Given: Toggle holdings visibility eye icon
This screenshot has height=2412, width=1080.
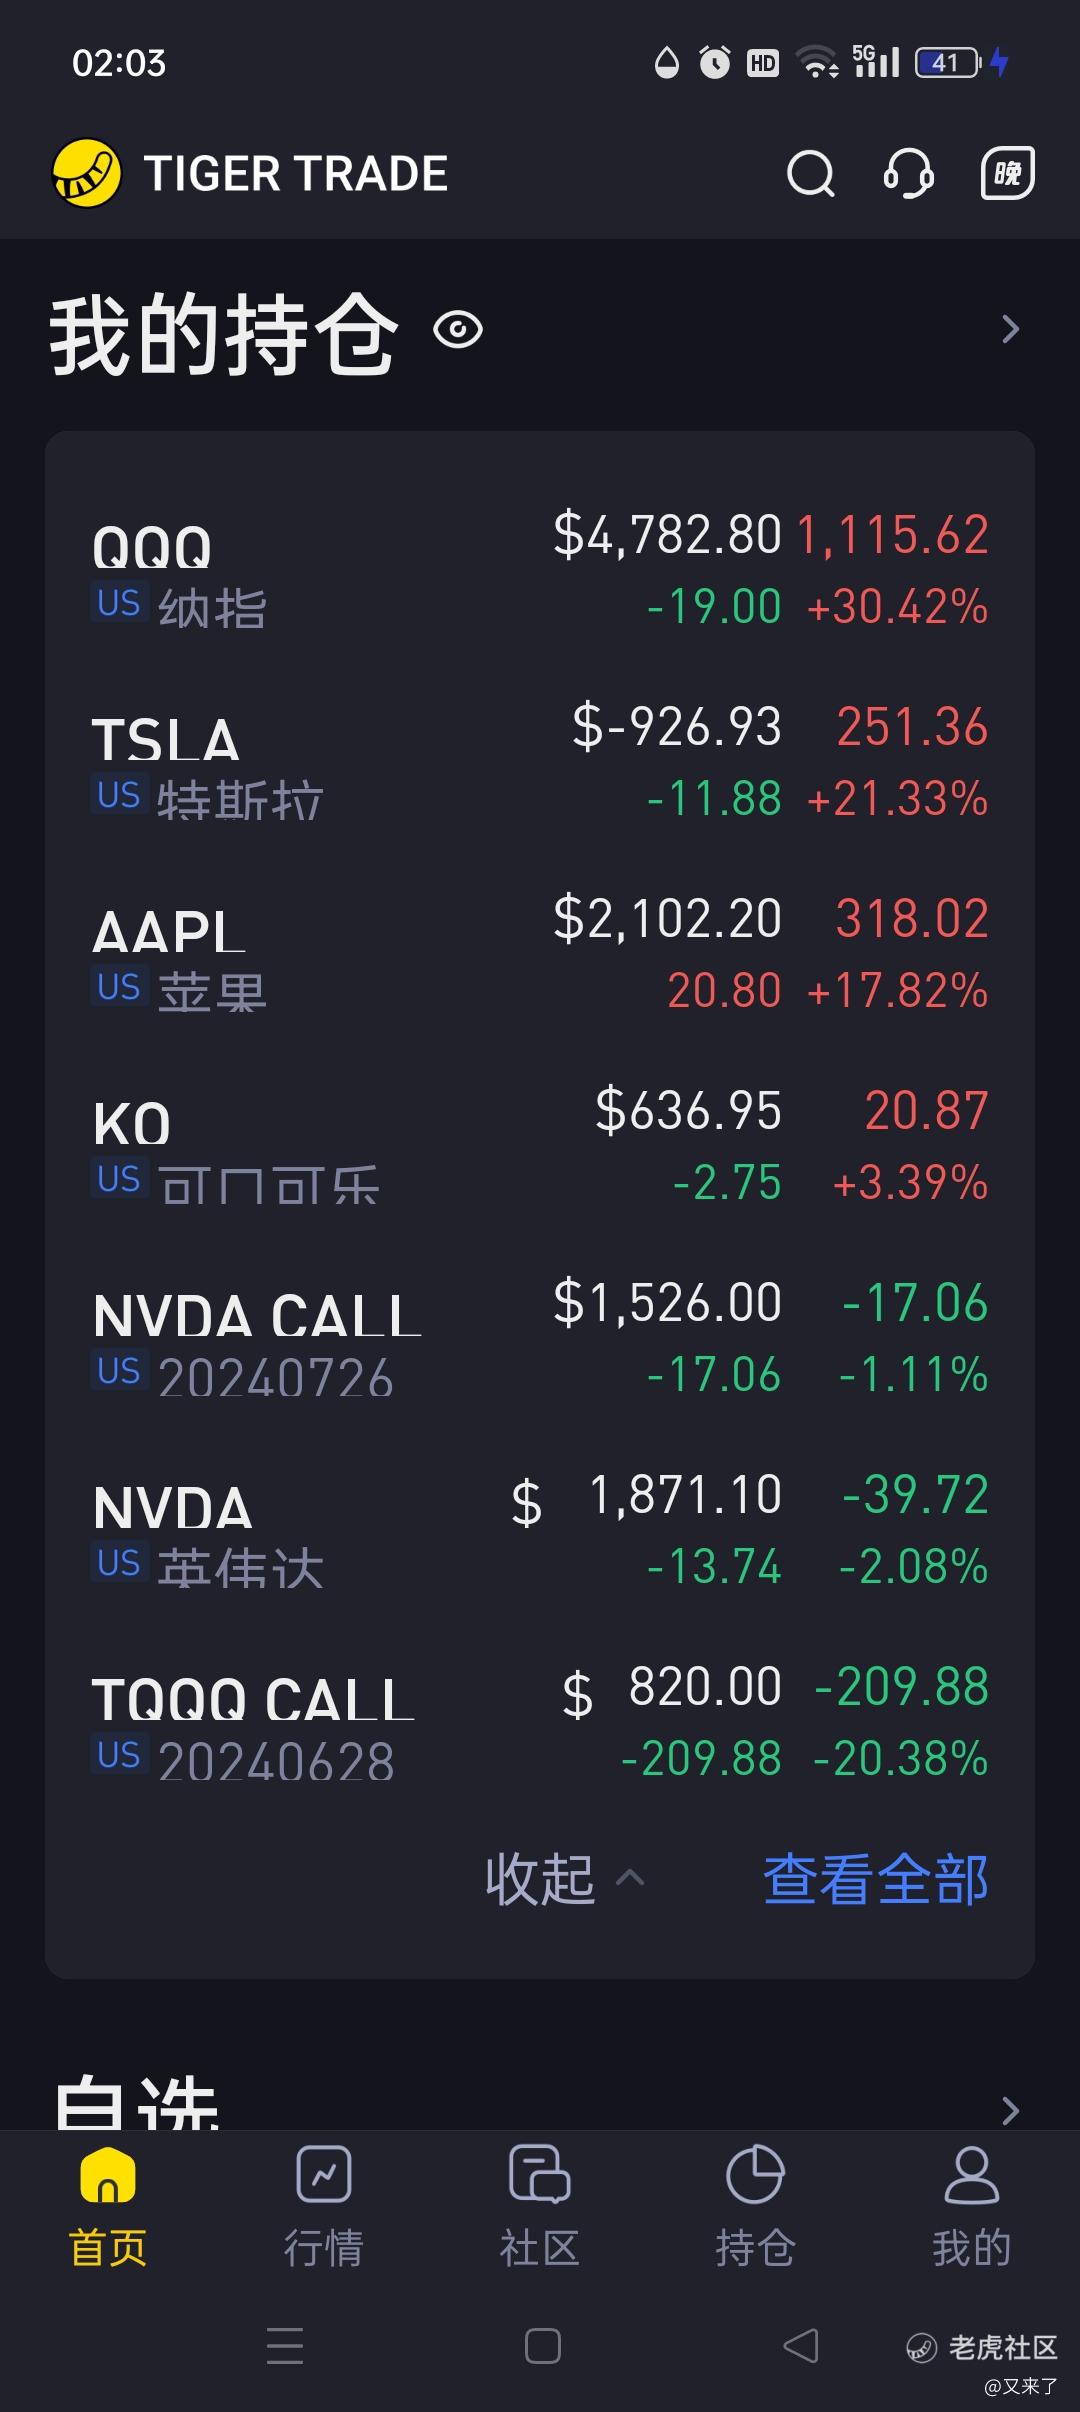Looking at the screenshot, I should (x=458, y=330).
